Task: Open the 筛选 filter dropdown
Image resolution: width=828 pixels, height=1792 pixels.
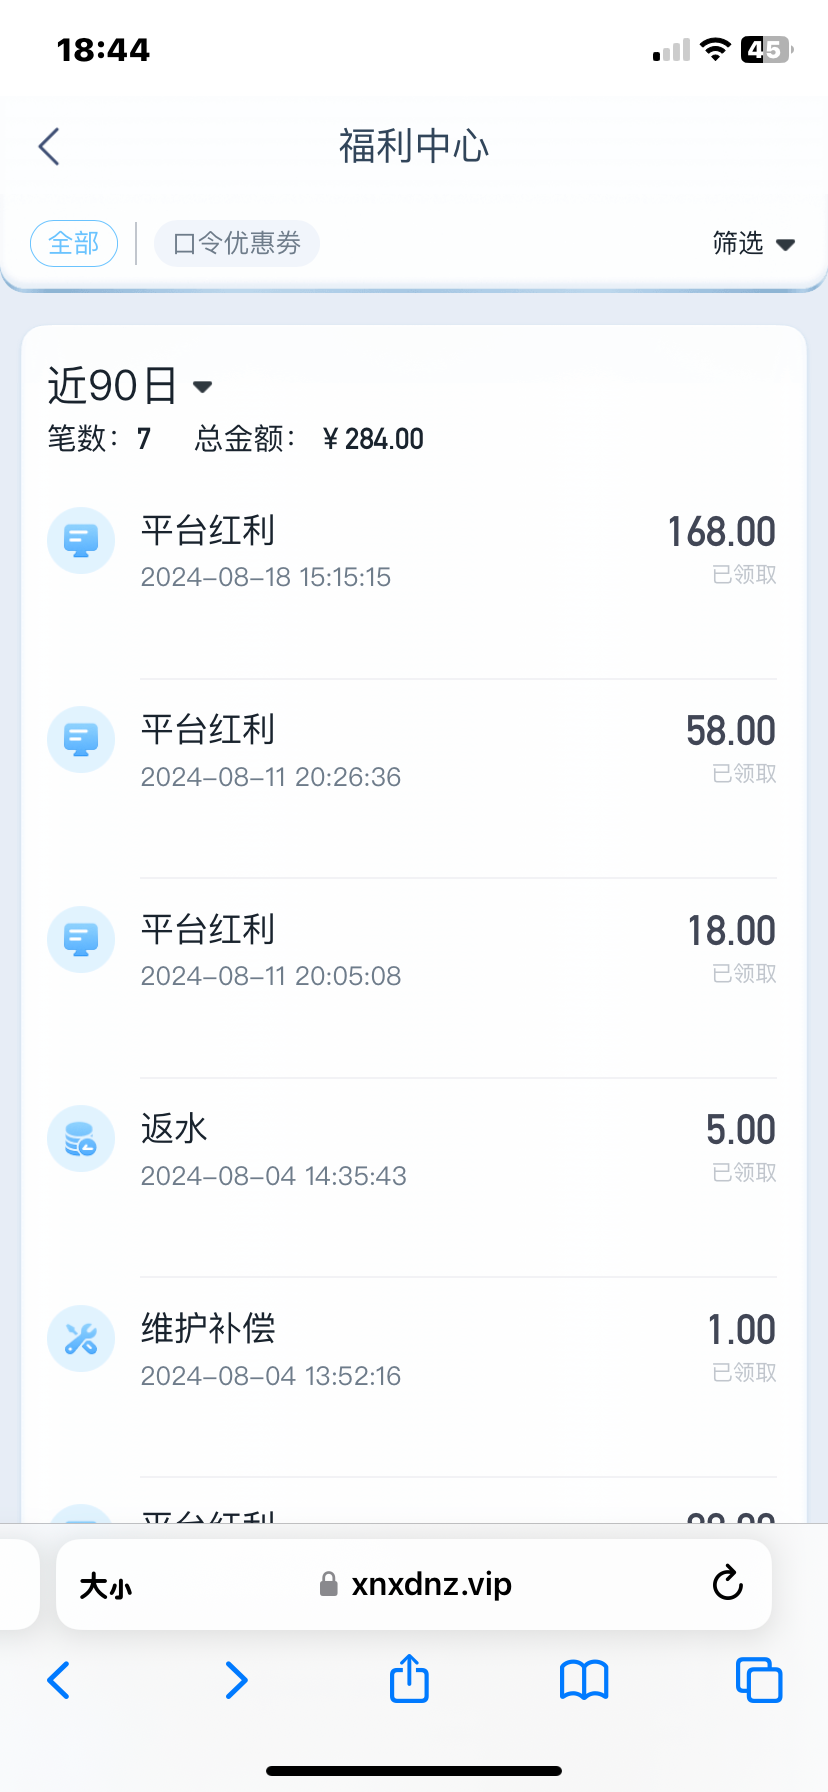Action: pyautogui.click(x=752, y=243)
